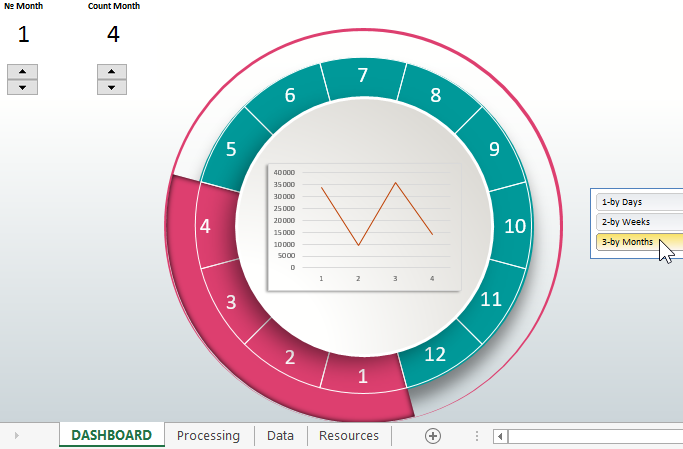Screen dimensions: 683x449
Task: Click the add new sheet plus icon
Action: click(433, 436)
